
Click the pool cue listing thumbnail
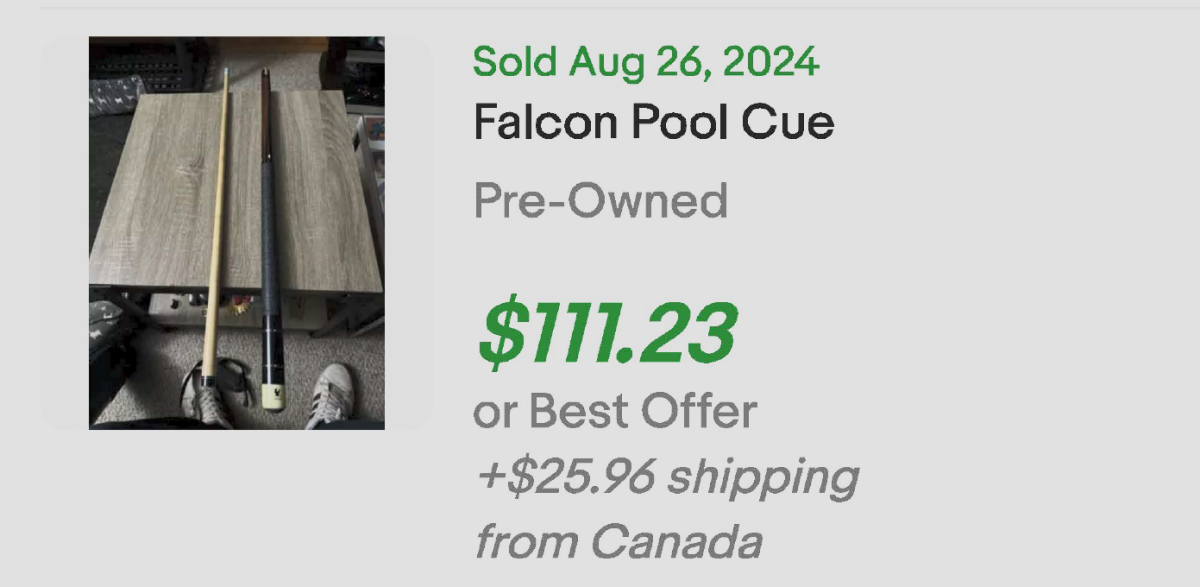(236, 233)
